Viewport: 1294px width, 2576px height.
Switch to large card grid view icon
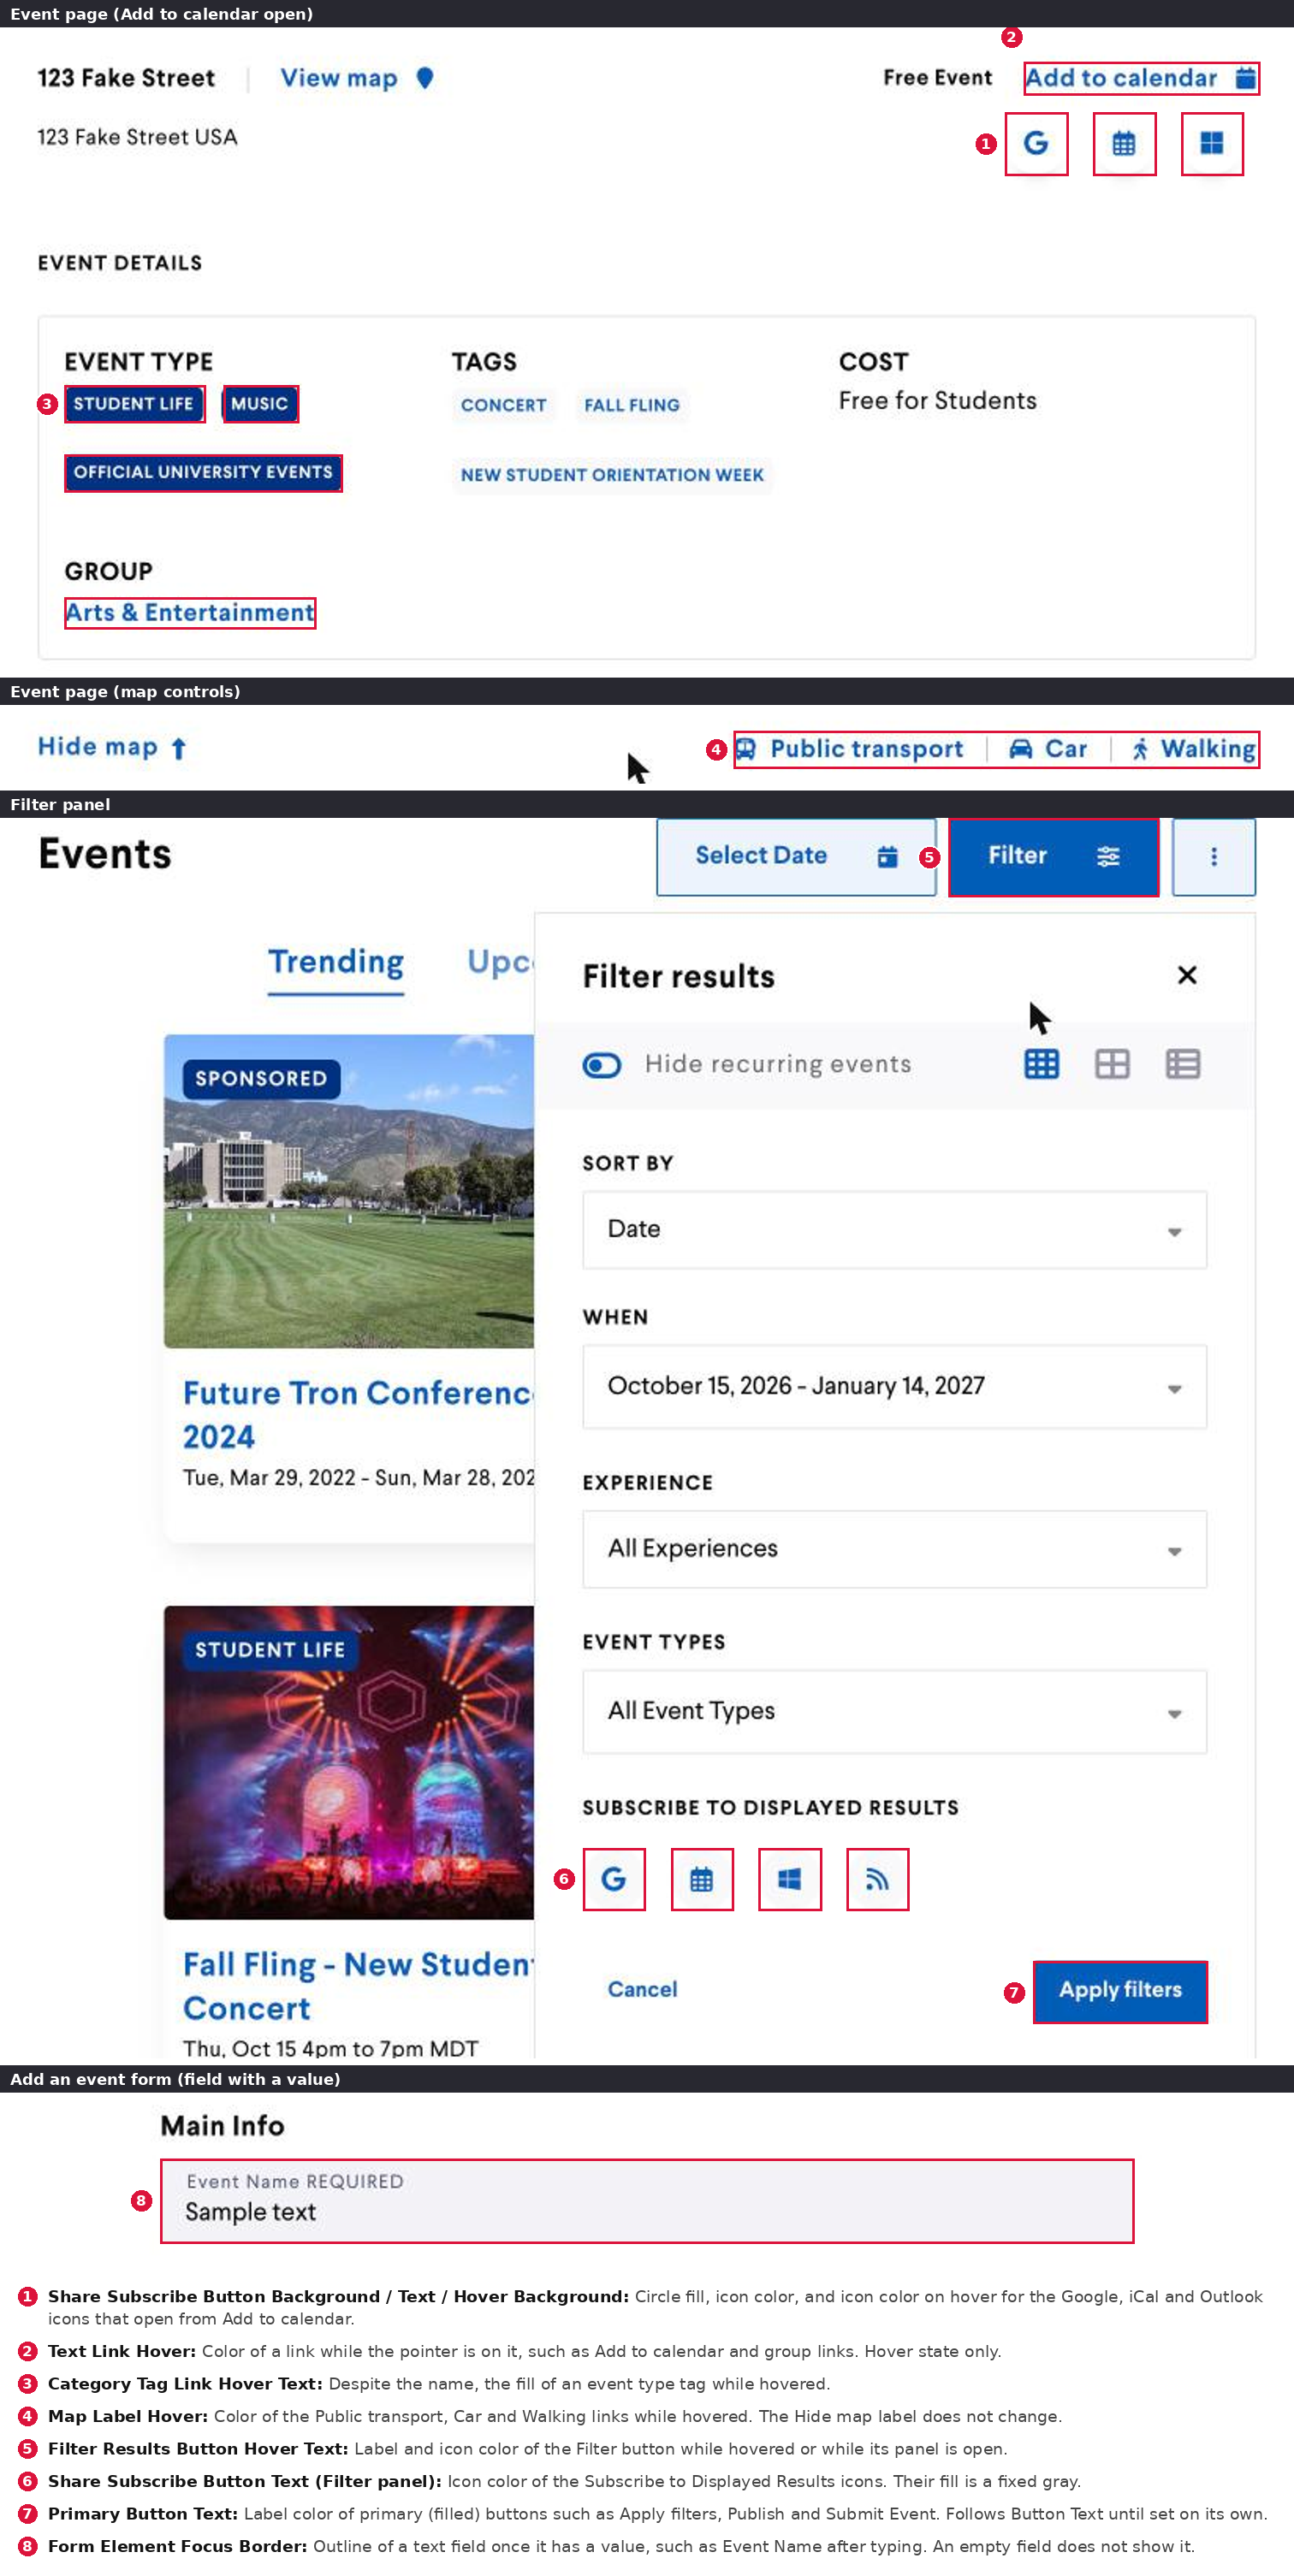coord(1112,1064)
